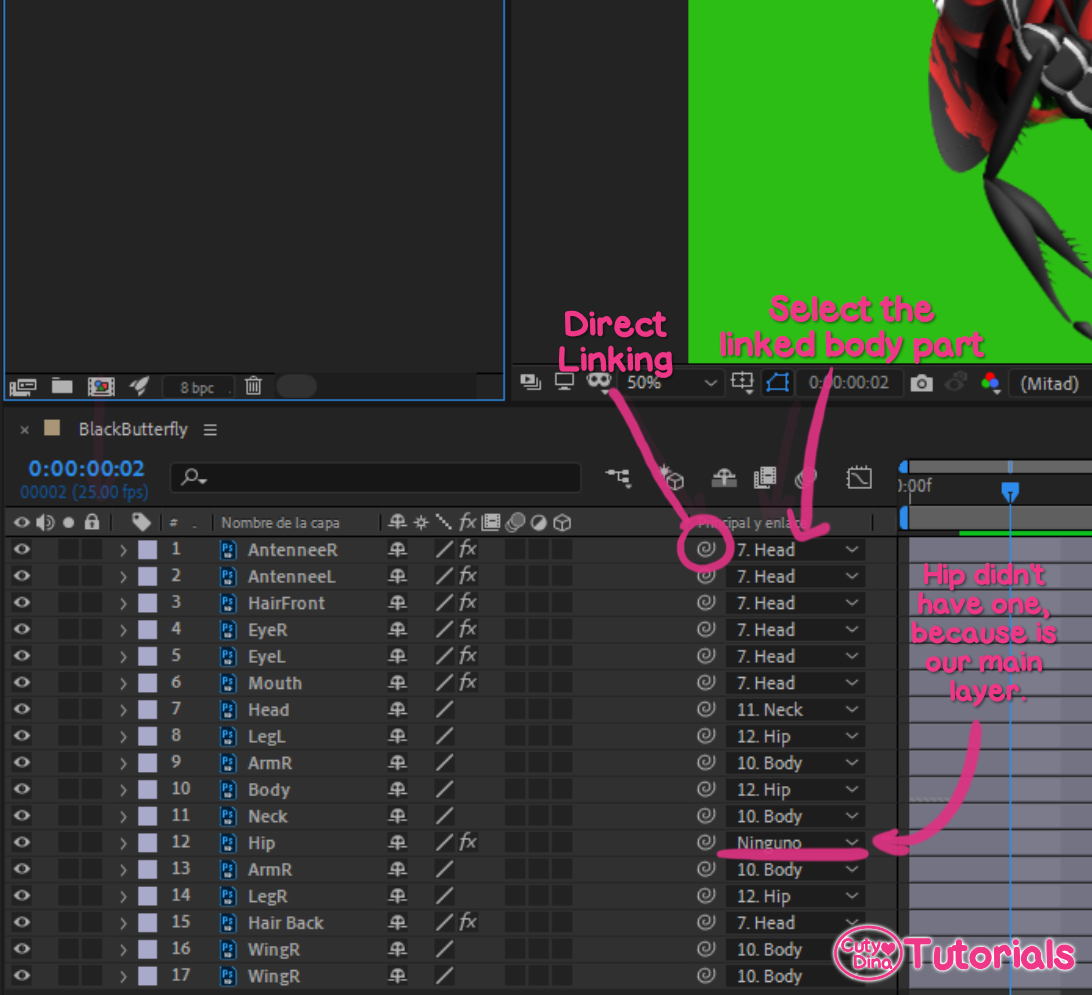
Task: Expand the AntenneeR layer properties
Action: coord(122,548)
